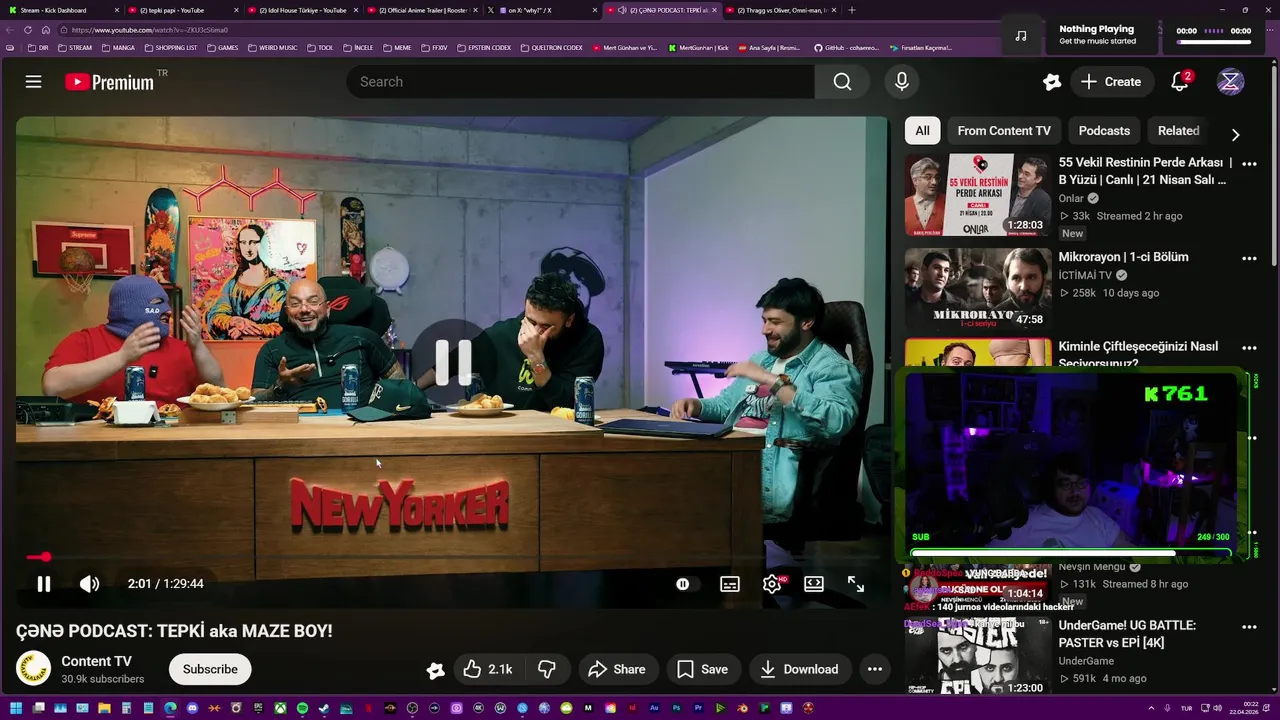Switch to Stream - Kick Dashboard tab
1280x720 pixels.
tap(63, 10)
